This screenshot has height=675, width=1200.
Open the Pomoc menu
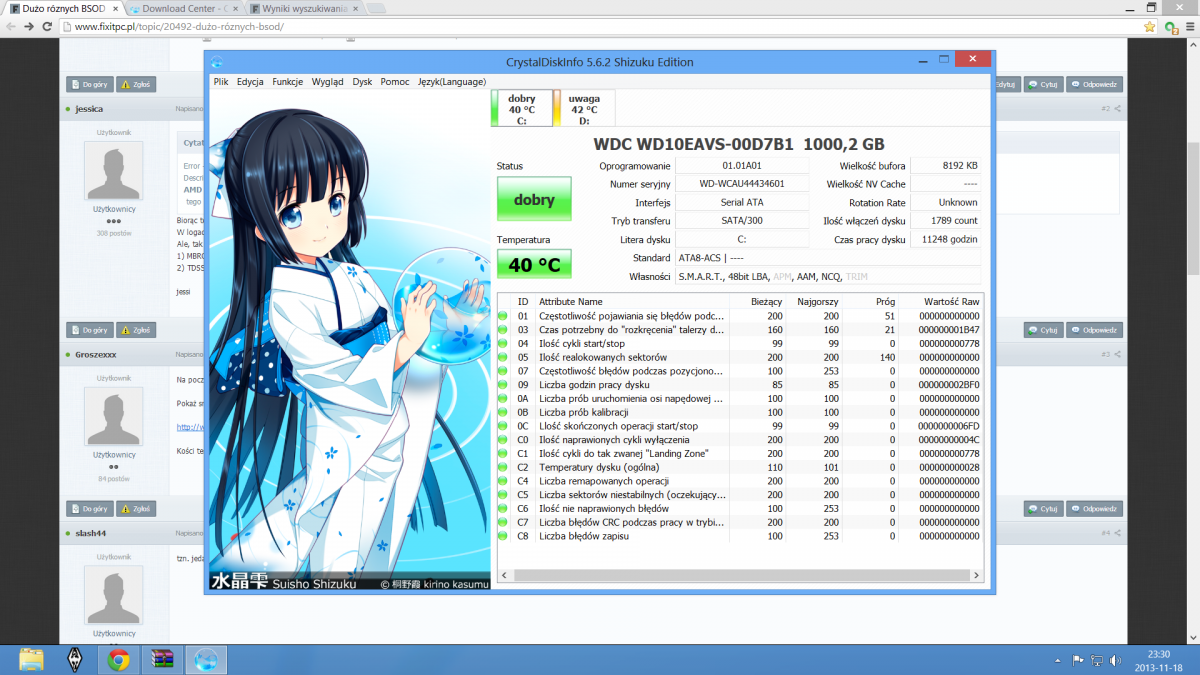coord(395,81)
